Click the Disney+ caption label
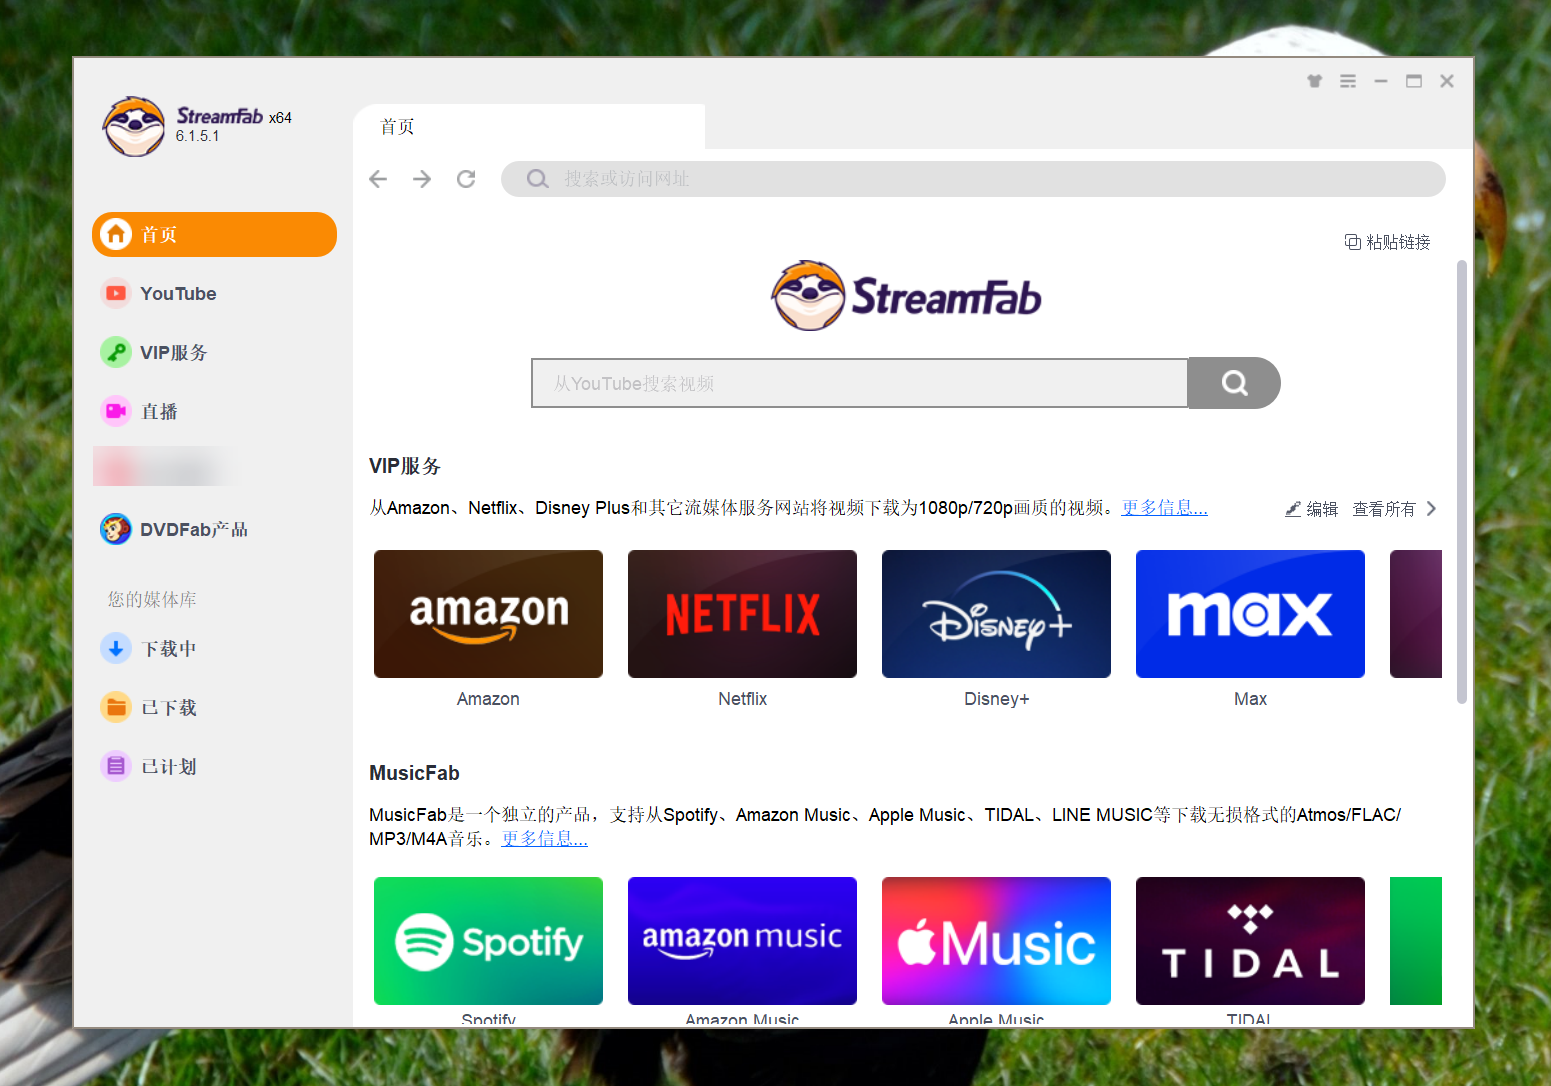Viewport: 1551px width, 1086px height. pyautogui.click(x=996, y=699)
